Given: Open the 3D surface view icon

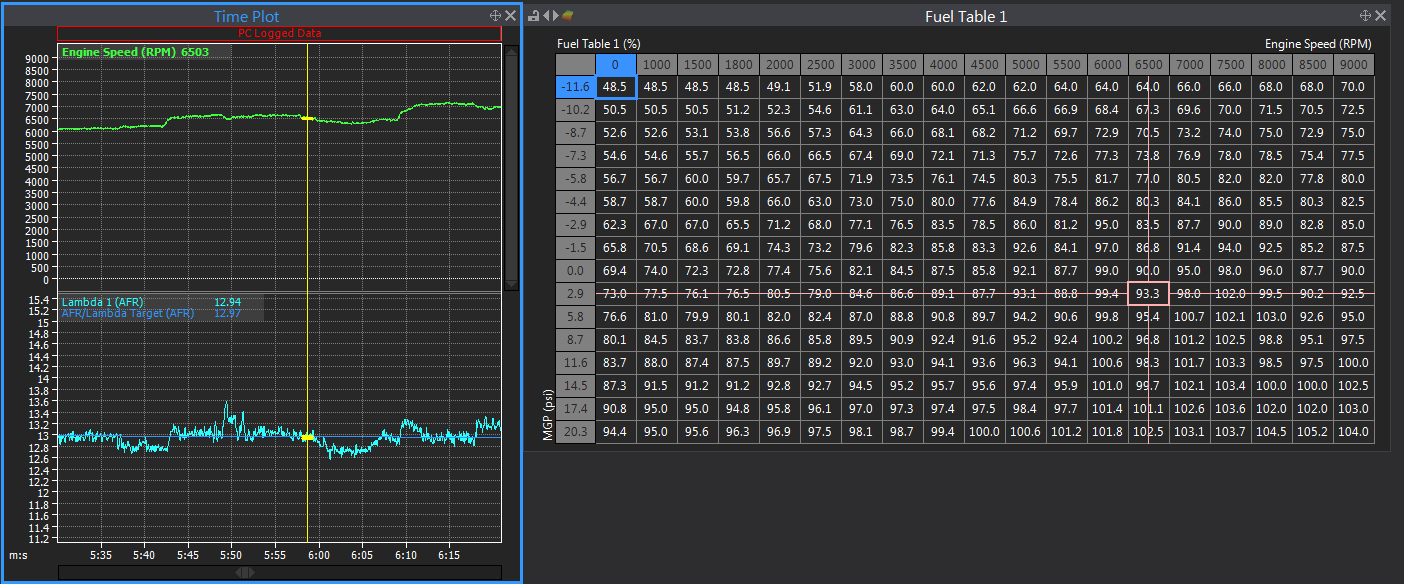Looking at the screenshot, I should pyautogui.click(x=567, y=16).
